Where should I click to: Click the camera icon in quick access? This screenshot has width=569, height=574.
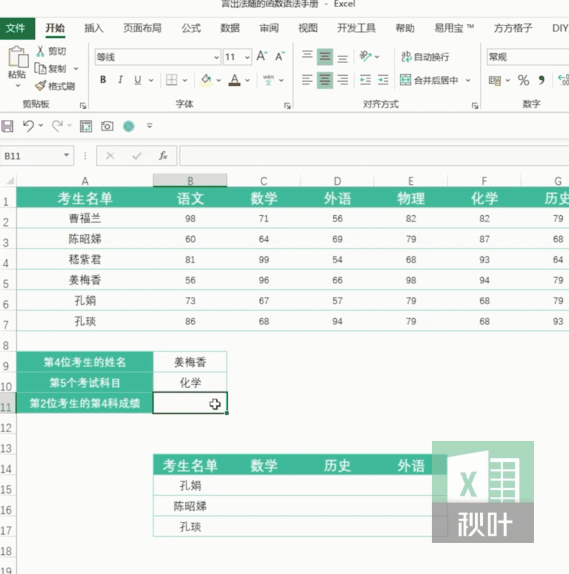(107, 126)
